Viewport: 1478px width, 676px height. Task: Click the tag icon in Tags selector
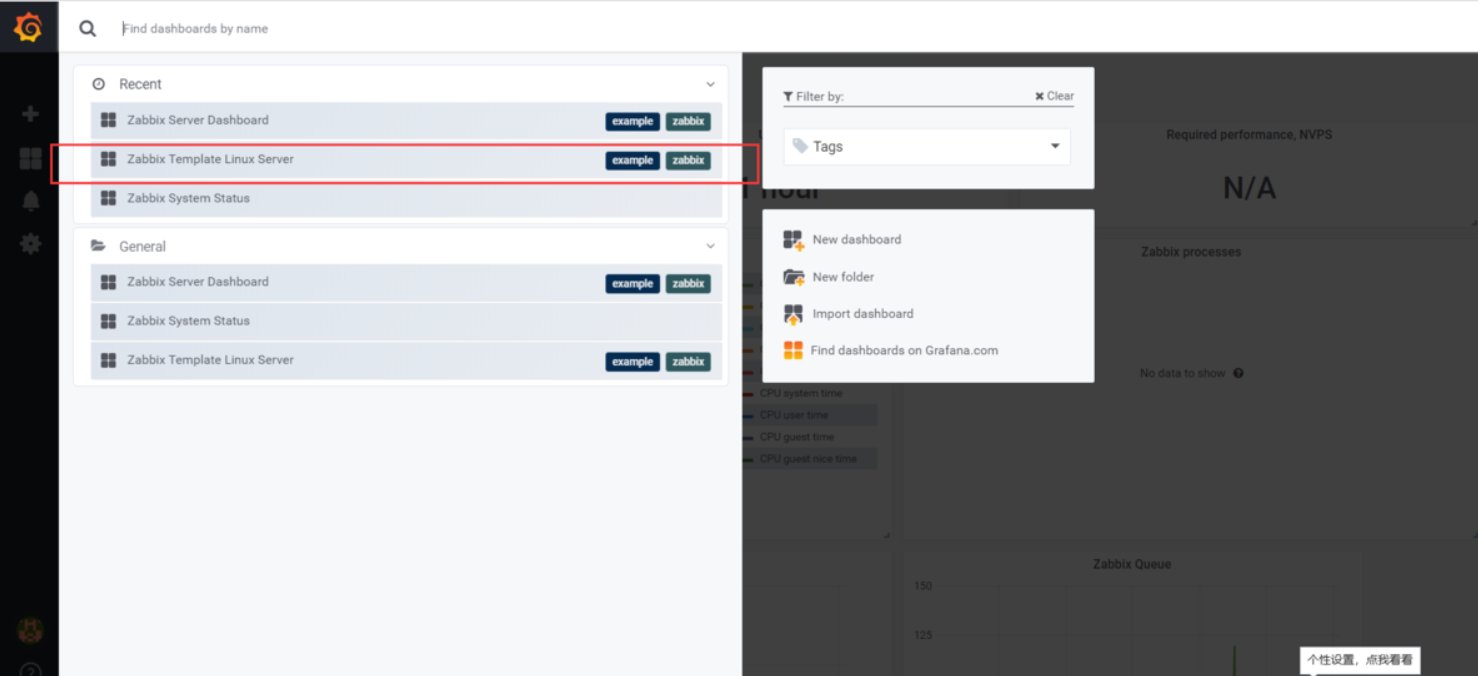click(800, 146)
